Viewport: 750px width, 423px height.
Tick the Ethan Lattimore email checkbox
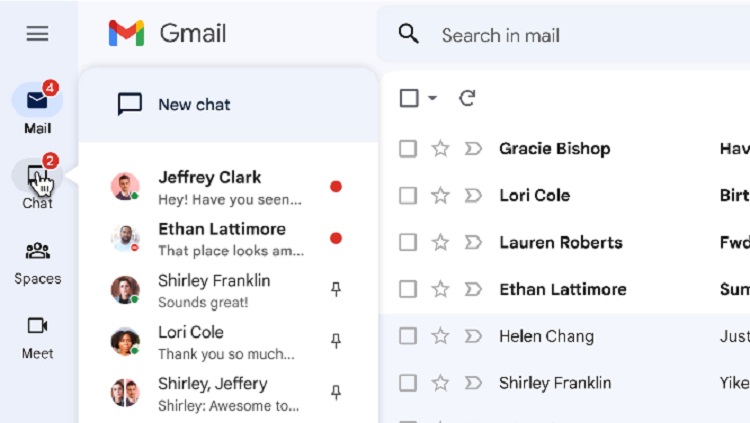click(x=408, y=289)
